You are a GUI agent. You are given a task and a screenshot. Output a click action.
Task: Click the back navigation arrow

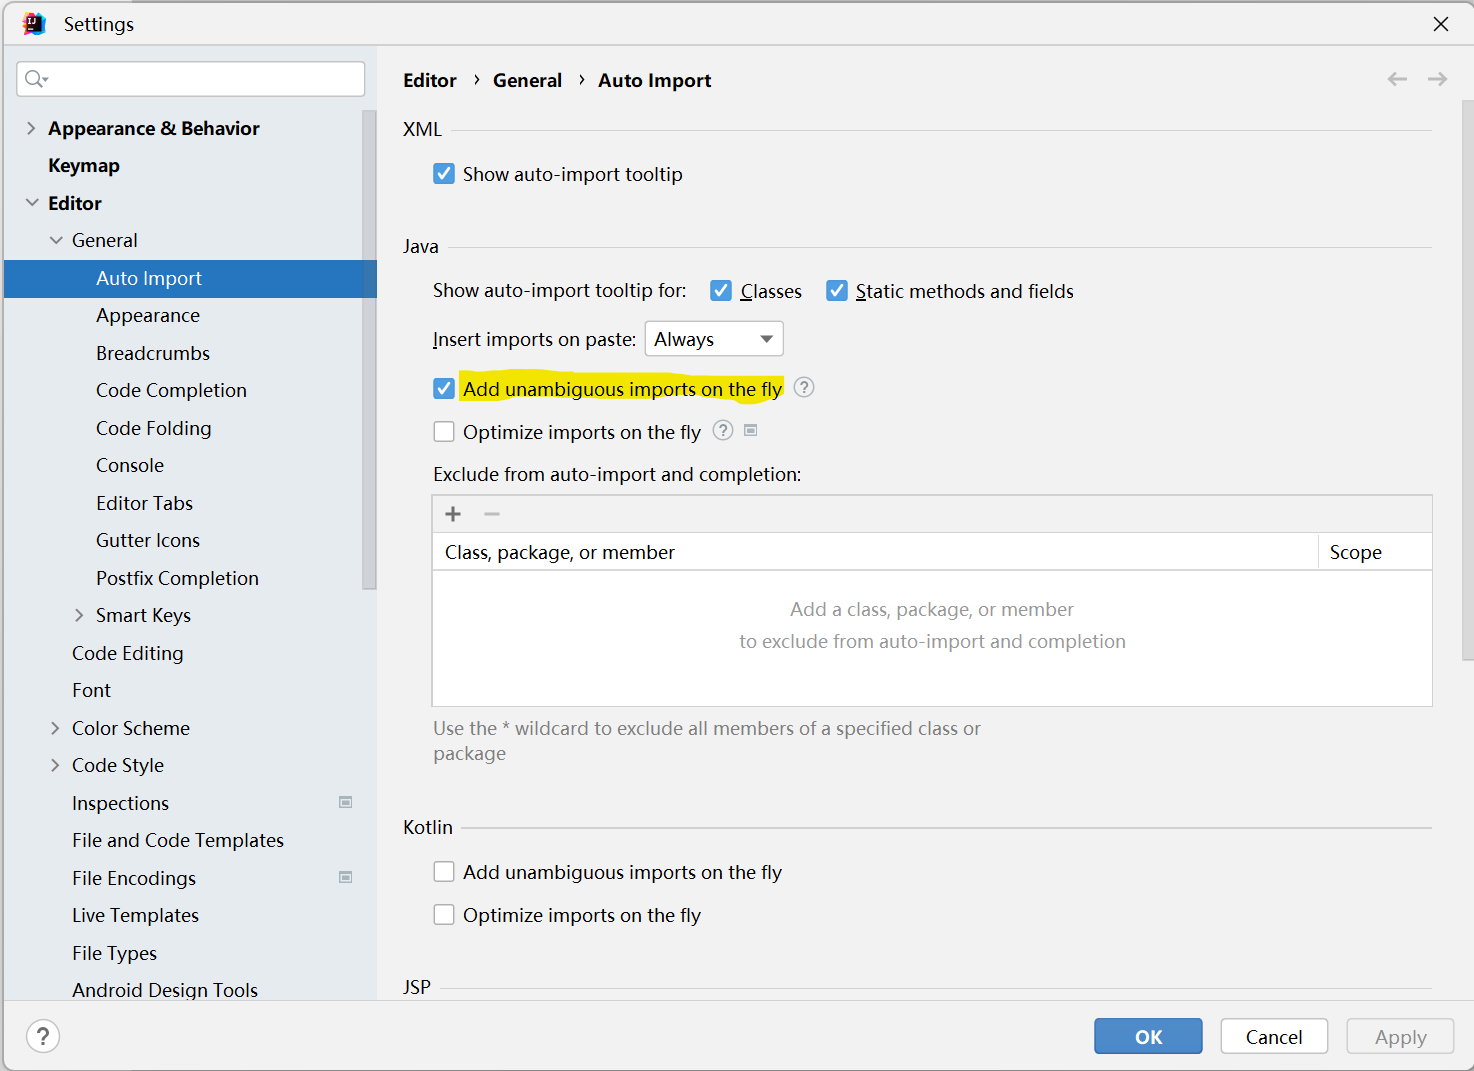tap(1397, 79)
